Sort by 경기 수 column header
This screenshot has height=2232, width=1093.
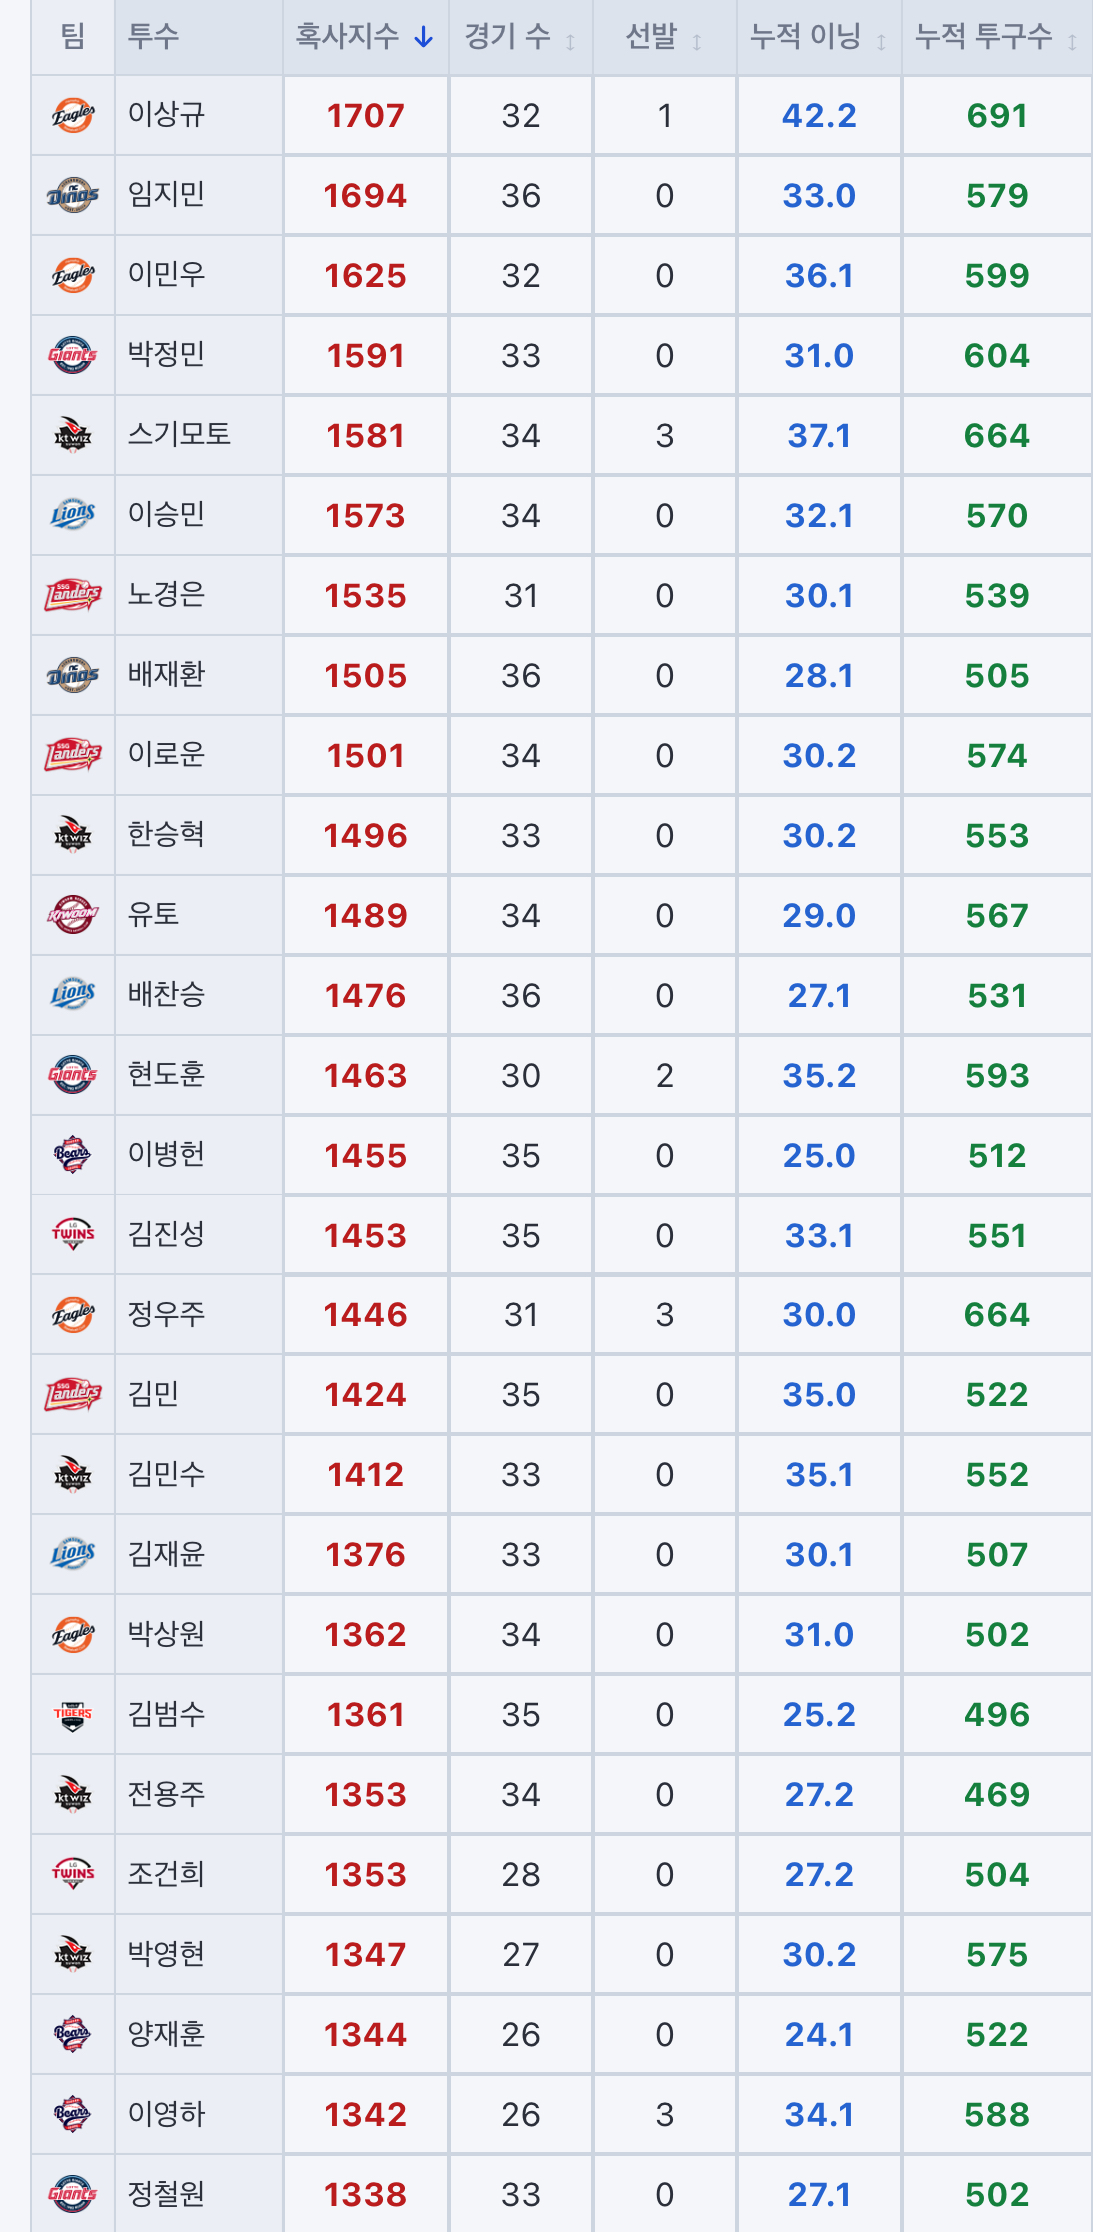point(520,37)
